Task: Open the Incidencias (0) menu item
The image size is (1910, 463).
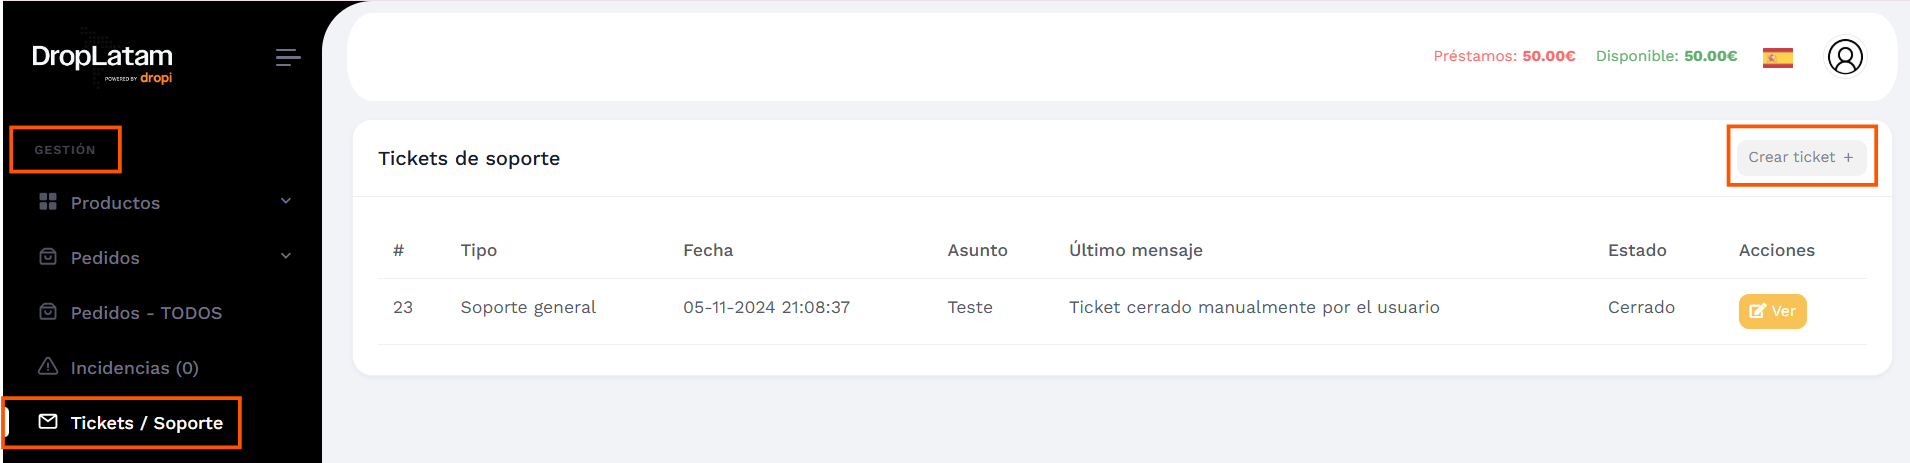Action: [134, 368]
